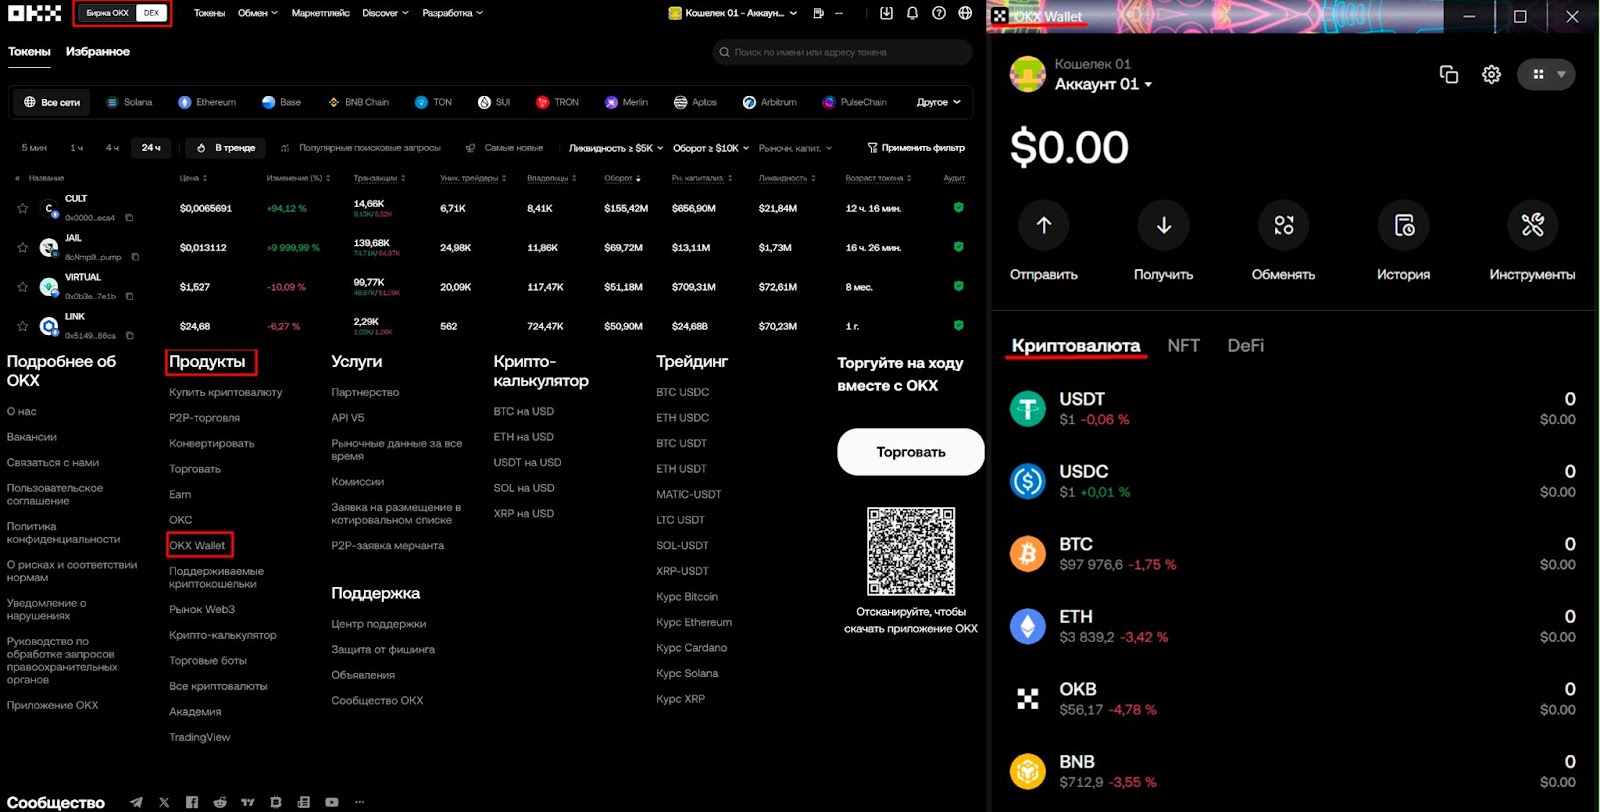Open the Купить криптовалюту link
Image resolution: width=1600 pixels, height=812 pixels.
point(225,392)
